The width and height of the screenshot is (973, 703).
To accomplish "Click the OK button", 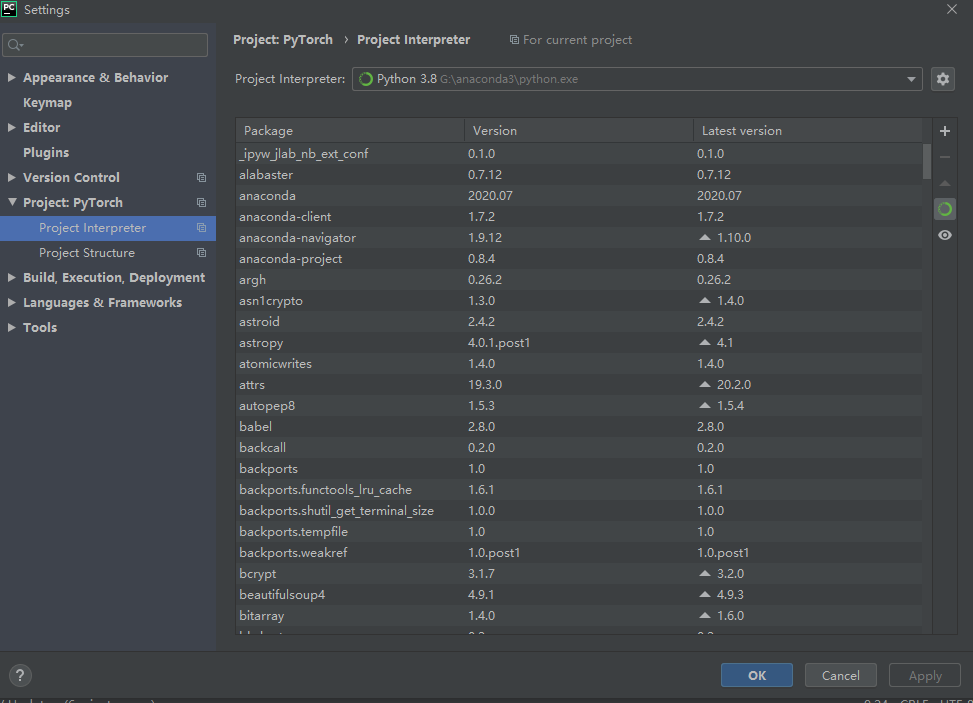I will 756,675.
